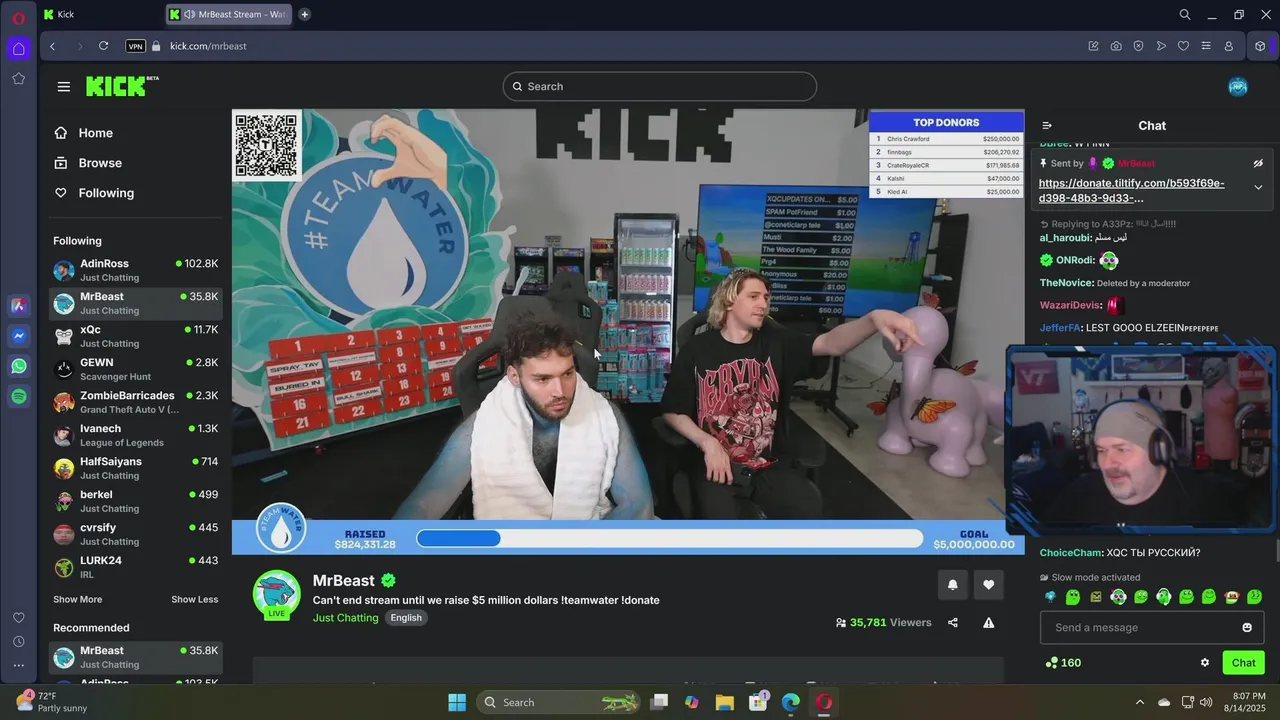Screen dimensions: 1280x720
Task: Click the Opera logo button
Action: [x=18, y=17]
